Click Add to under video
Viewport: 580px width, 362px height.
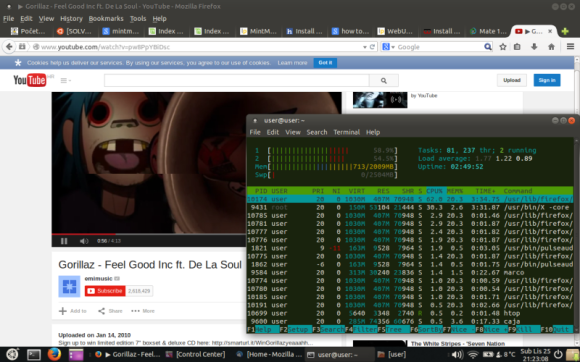coord(73,311)
